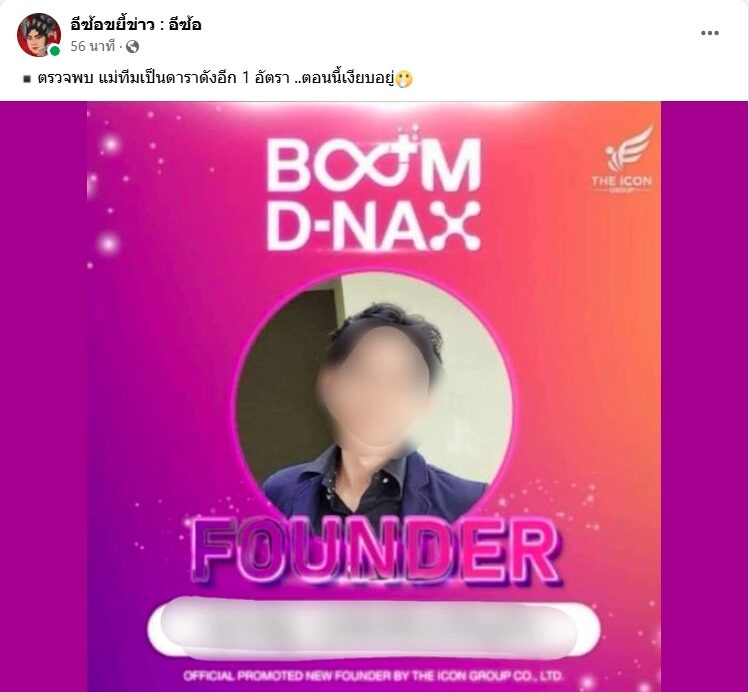Click the face emoji ending the caption
749x692 pixels.
point(404,78)
